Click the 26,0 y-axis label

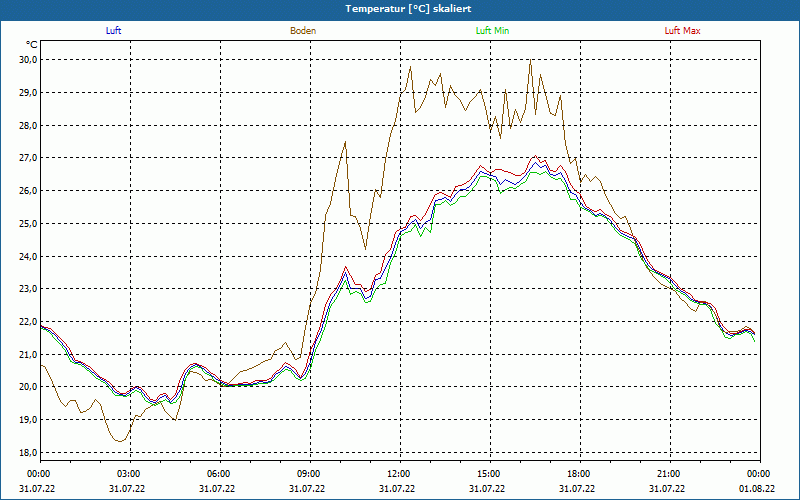pos(28,191)
